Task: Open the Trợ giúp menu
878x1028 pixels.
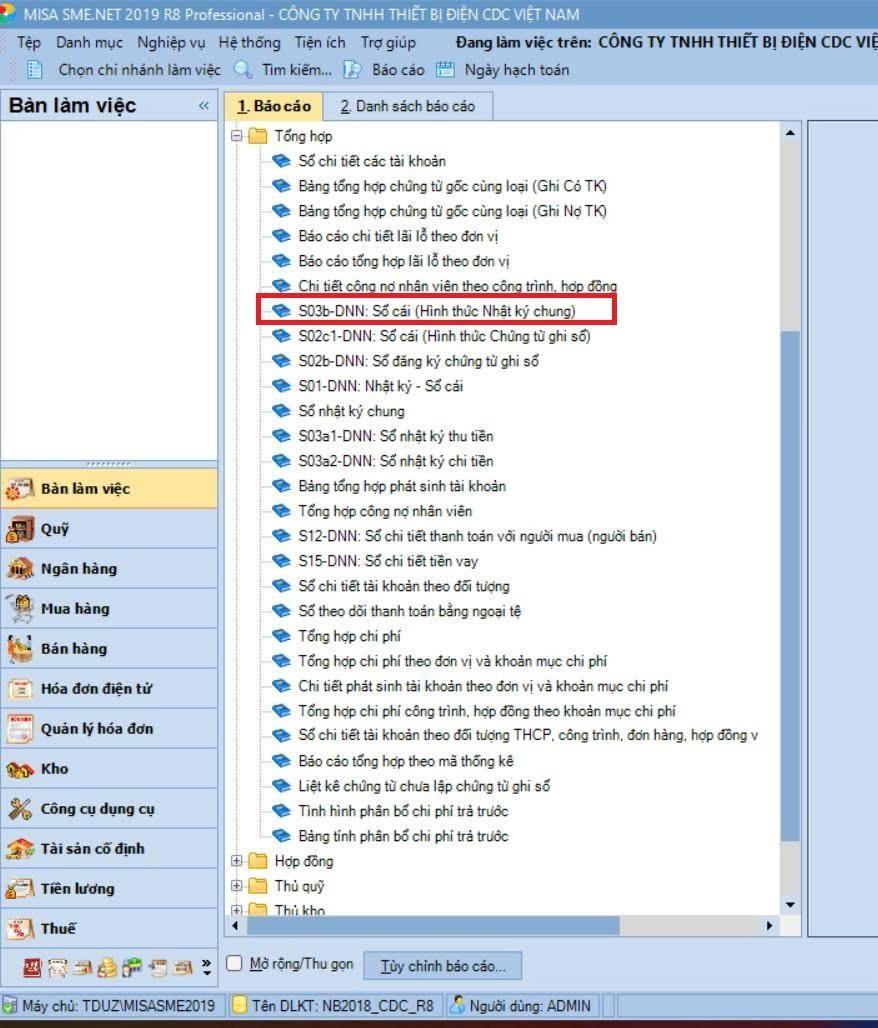Action: 388,43
